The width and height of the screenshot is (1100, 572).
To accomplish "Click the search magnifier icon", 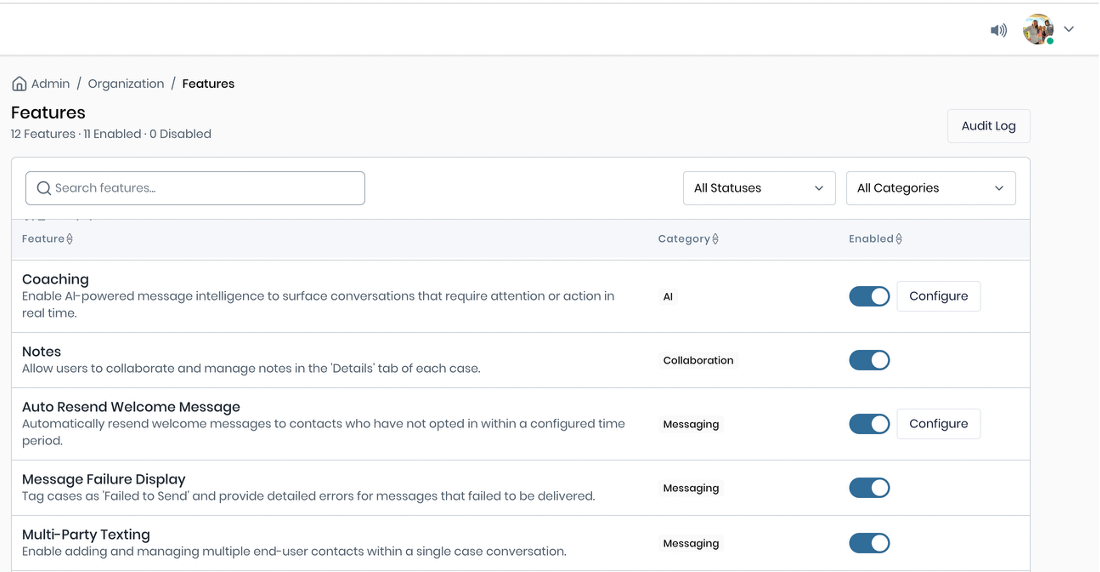I will (x=43, y=188).
